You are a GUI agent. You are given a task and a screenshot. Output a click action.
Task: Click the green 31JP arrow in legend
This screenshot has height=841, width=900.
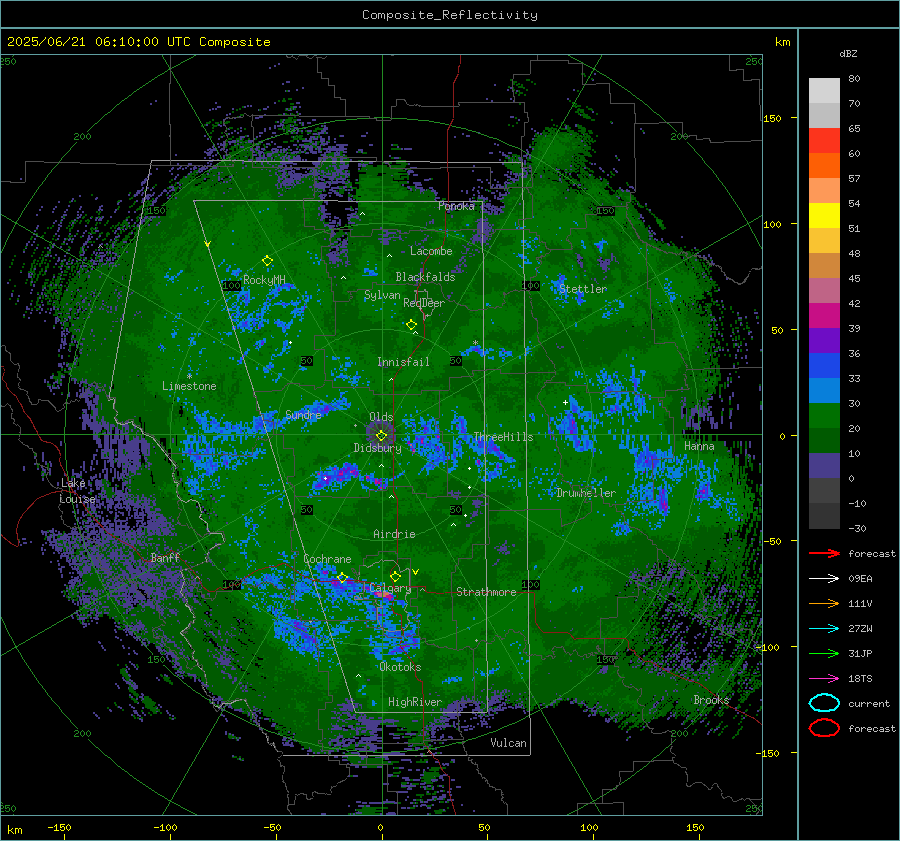coord(824,653)
